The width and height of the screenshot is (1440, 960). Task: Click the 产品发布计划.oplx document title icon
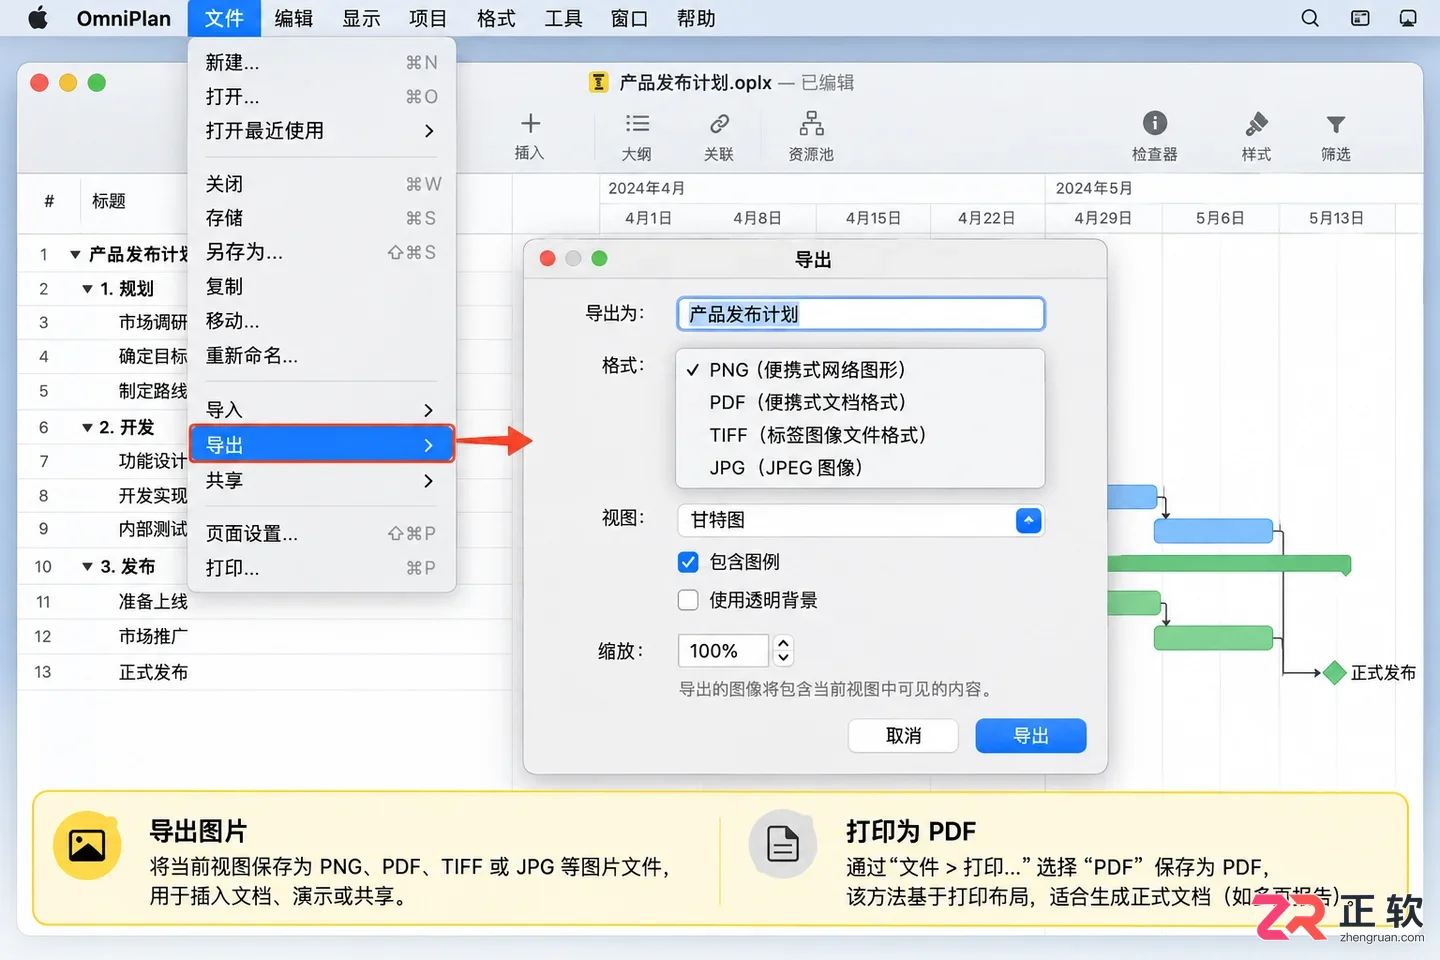[599, 82]
